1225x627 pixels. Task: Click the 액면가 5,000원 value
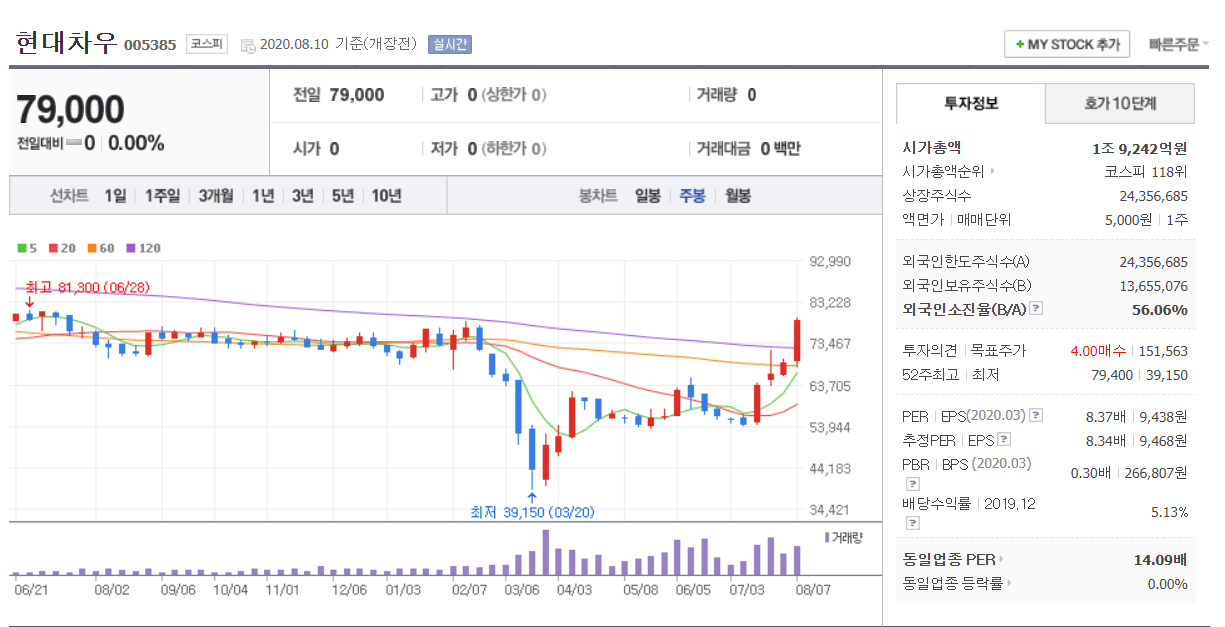1130,219
